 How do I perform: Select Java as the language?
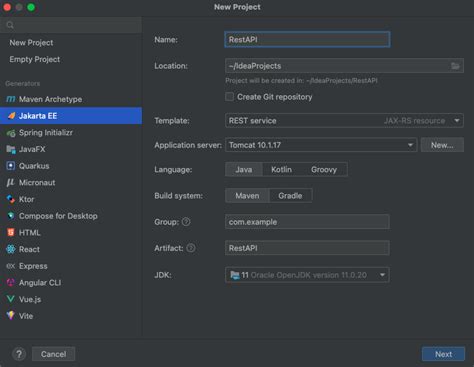(x=244, y=169)
